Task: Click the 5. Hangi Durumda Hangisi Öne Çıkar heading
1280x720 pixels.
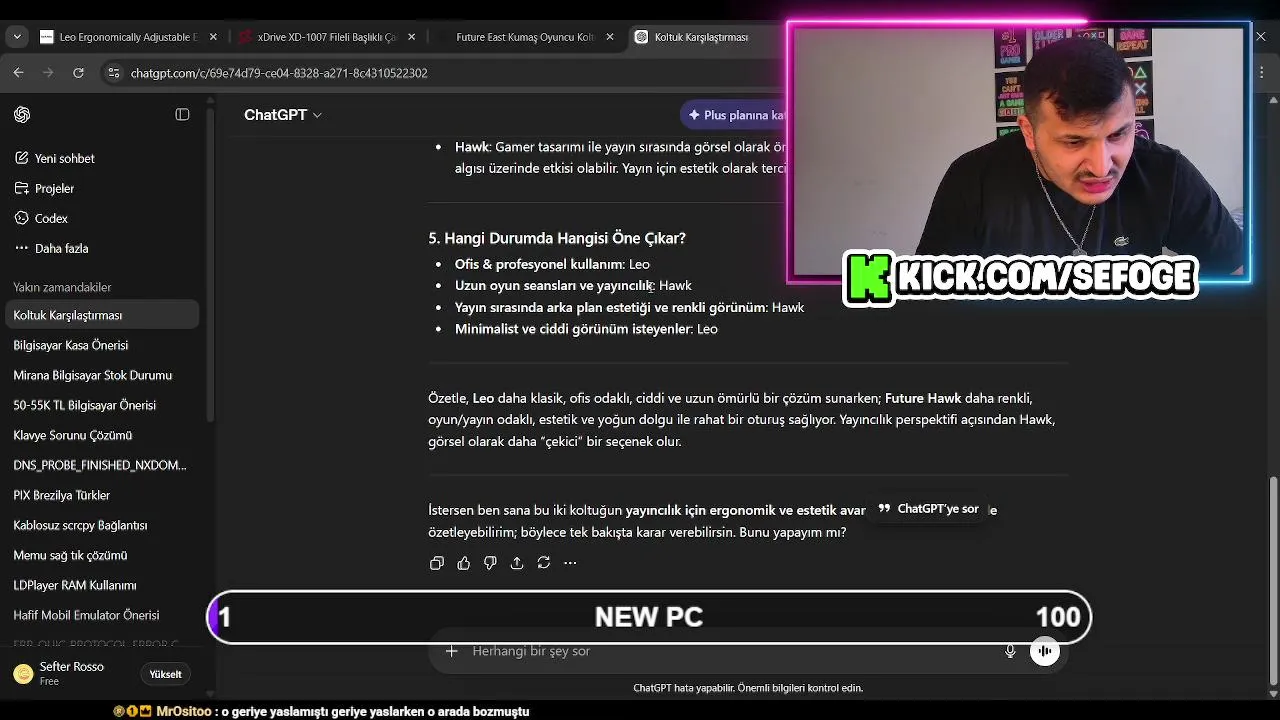Action: [557, 238]
